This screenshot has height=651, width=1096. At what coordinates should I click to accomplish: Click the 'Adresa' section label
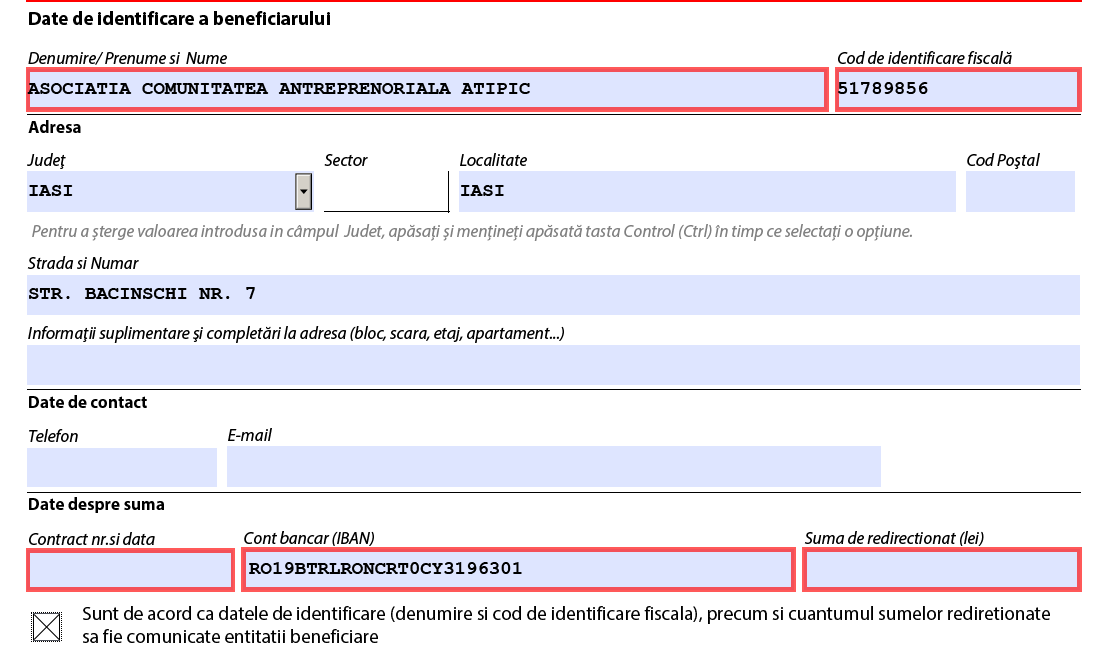[55, 127]
